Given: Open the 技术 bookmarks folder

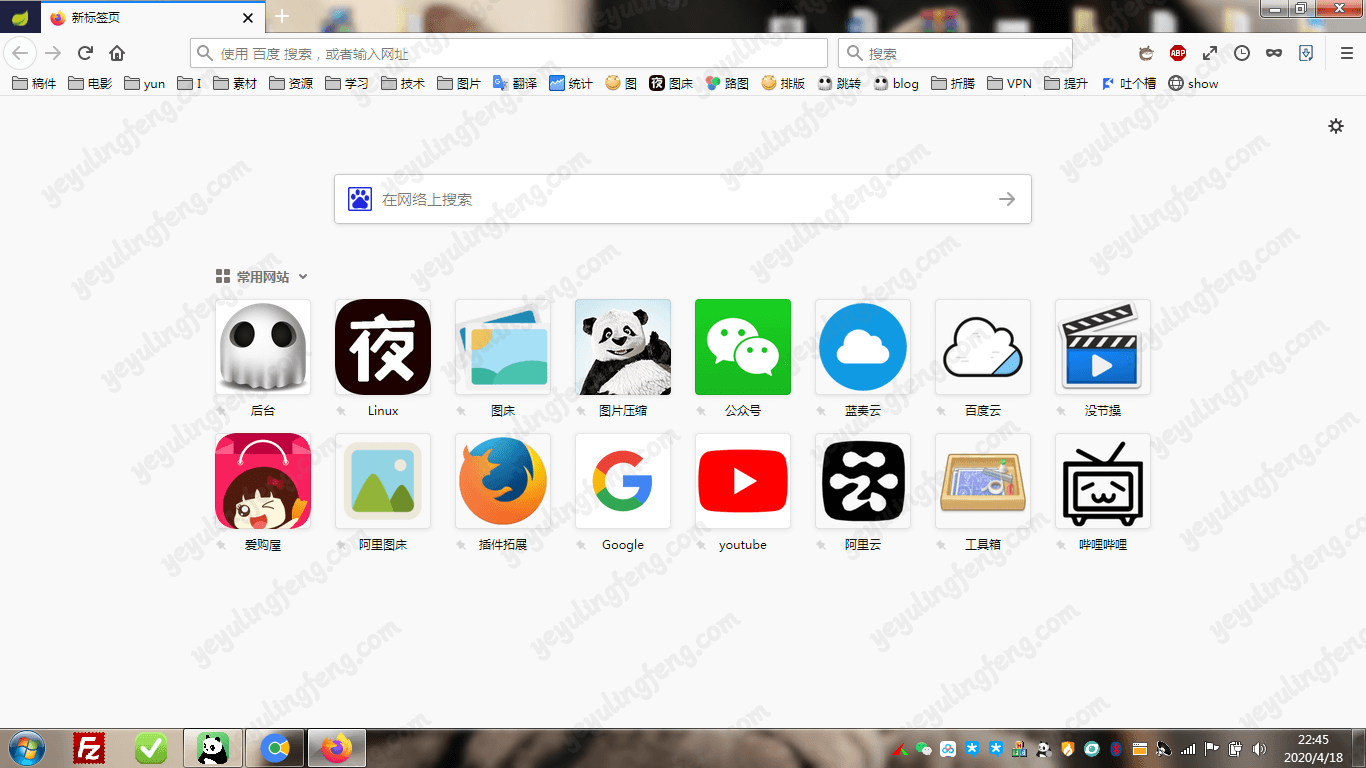Looking at the screenshot, I should pos(403,83).
